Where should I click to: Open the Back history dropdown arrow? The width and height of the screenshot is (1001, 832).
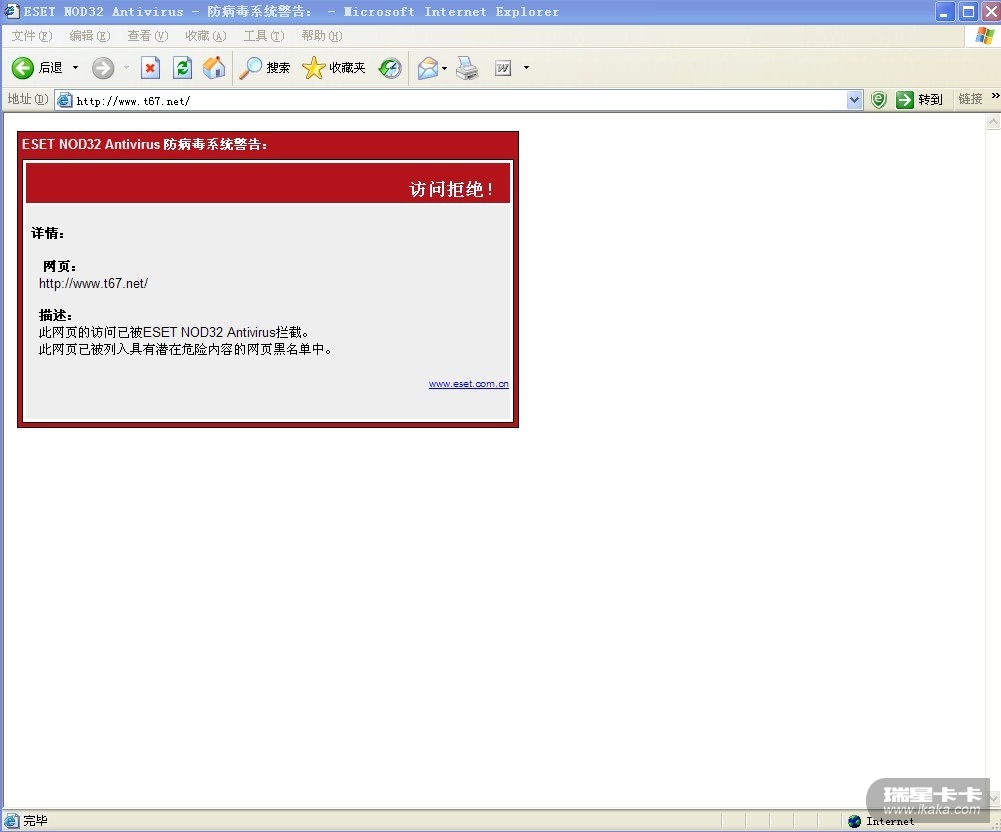[x=75, y=68]
